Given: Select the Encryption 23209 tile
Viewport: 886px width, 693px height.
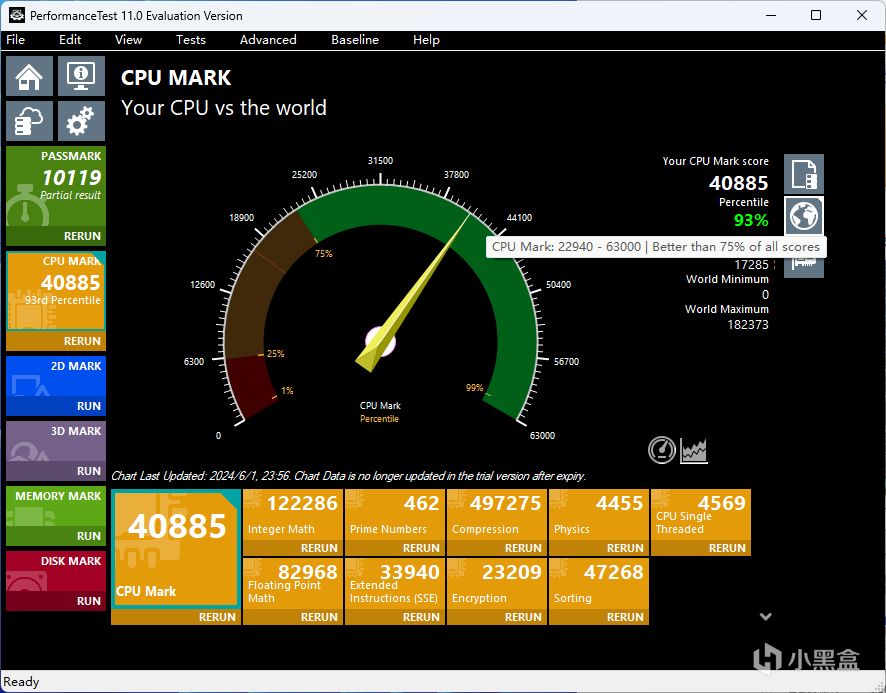Looking at the screenshot, I should (x=497, y=584).
